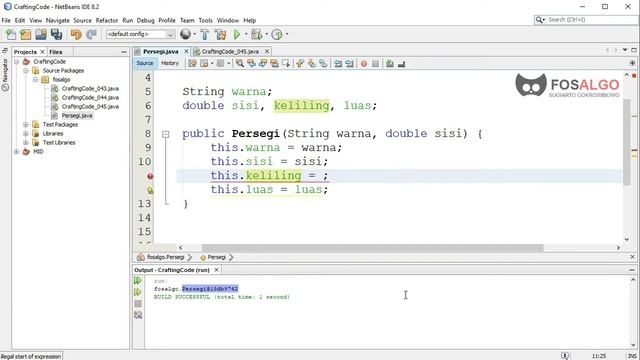Click the editor vertical scrollbar thumb

coord(627,142)
